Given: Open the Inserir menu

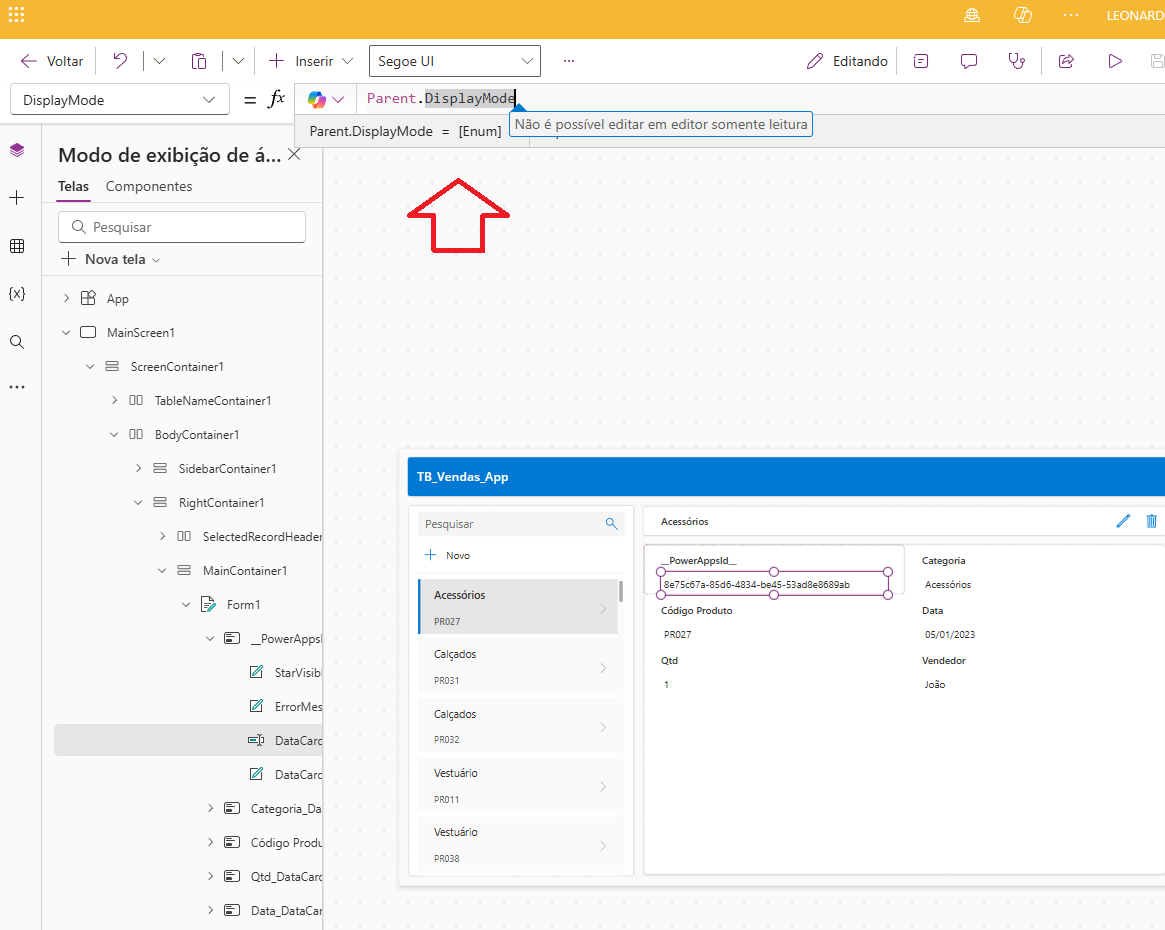Looking at the screenshot, I should 311,62.
